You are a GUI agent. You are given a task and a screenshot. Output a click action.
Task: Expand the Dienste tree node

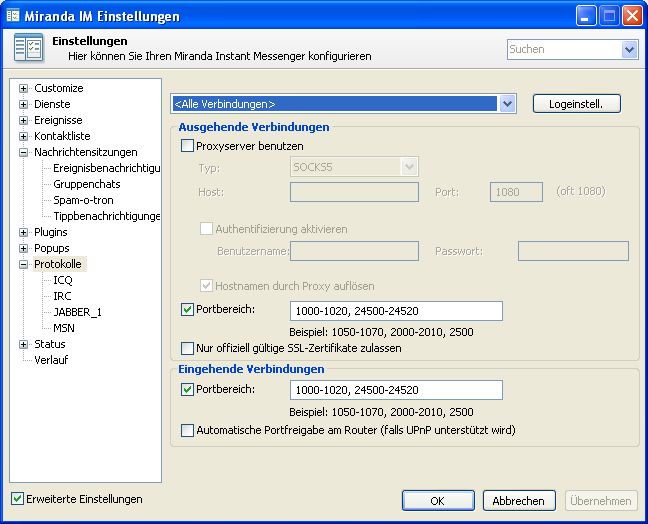coord(24,105)
